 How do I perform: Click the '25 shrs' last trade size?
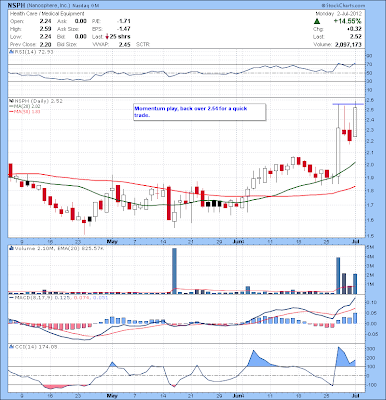(120, 37)
